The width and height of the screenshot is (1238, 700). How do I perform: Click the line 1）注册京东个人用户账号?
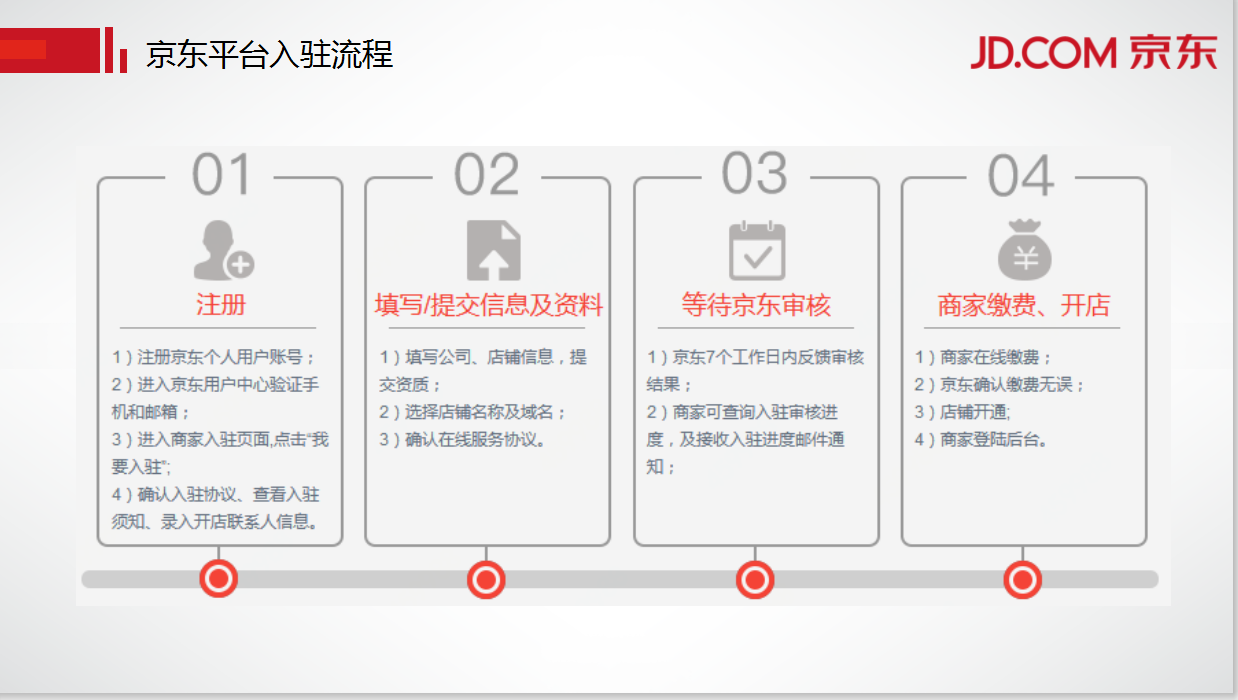[x=214, y=357]
